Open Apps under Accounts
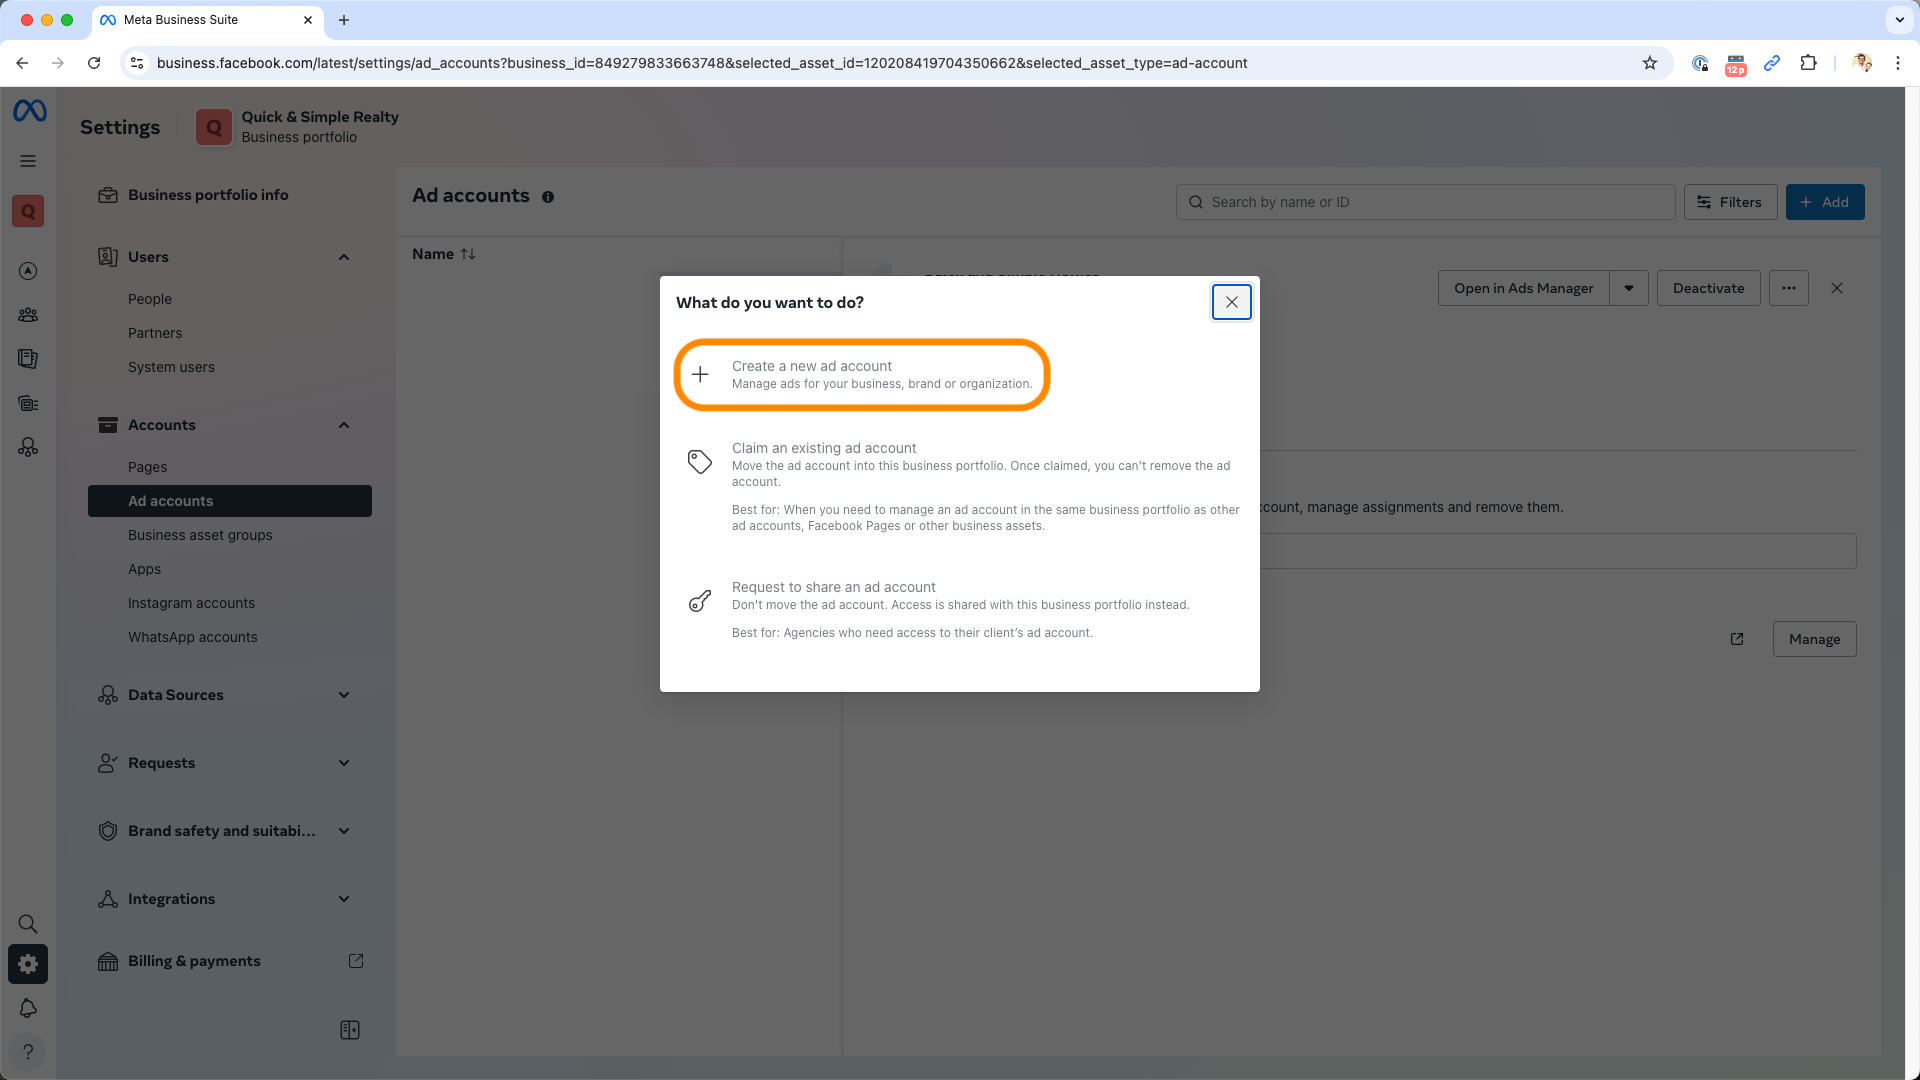Screen dimensions: 1920x1080 pyautogui.click(x=144, y=569)
